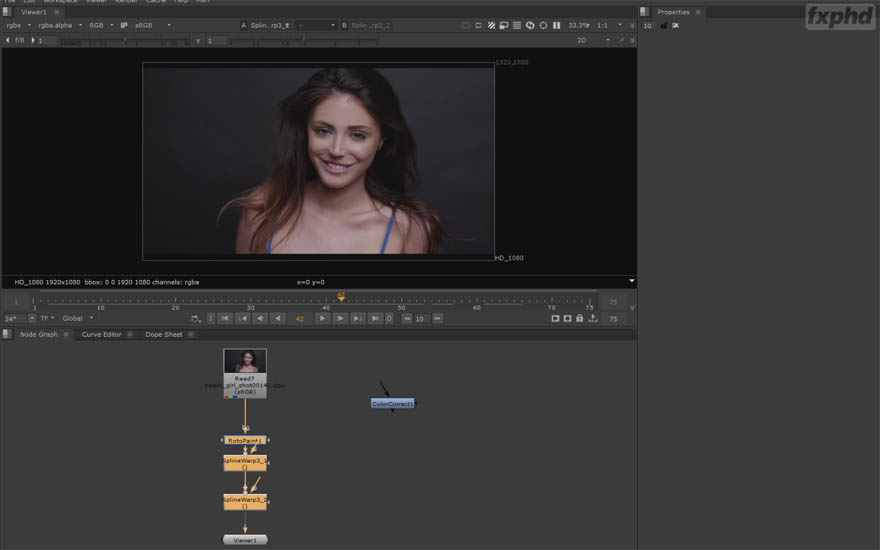Step back one frame button
Image resolution: width=880 pixels, height=550 pixels.
(x=260, y=318)
